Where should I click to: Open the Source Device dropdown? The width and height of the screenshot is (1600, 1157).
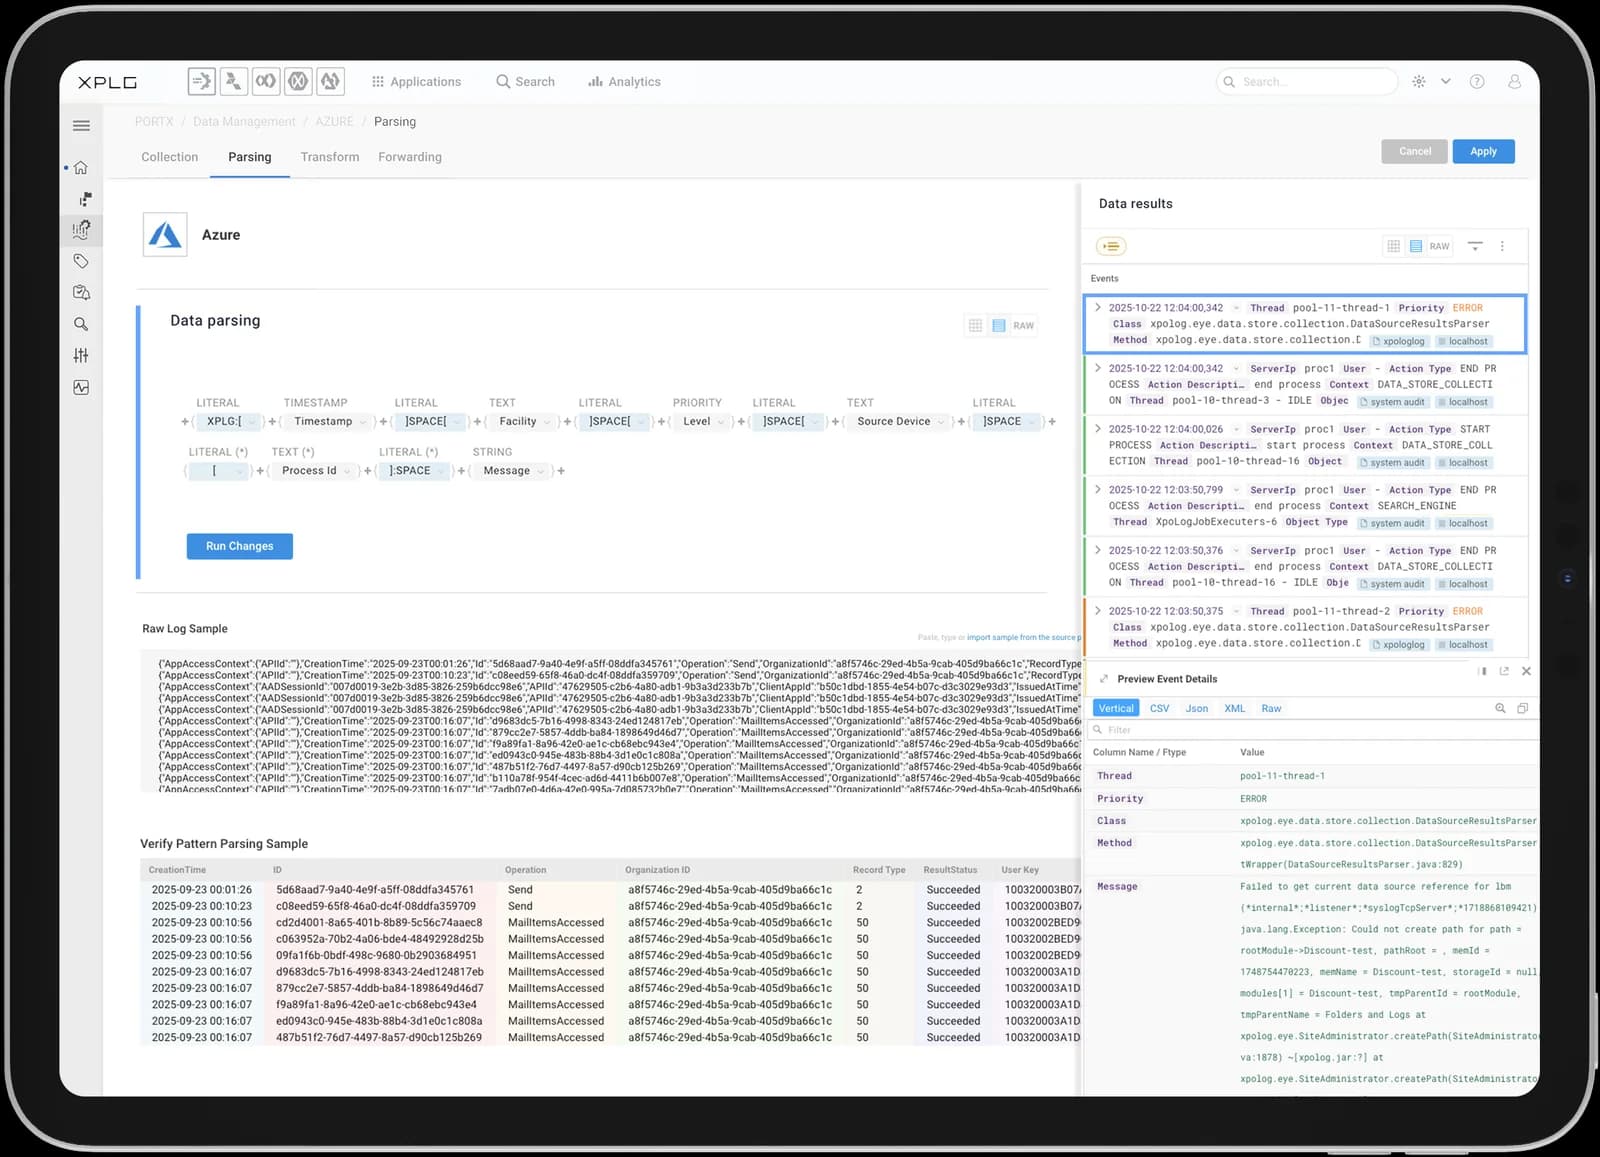[x=899, y=422]
